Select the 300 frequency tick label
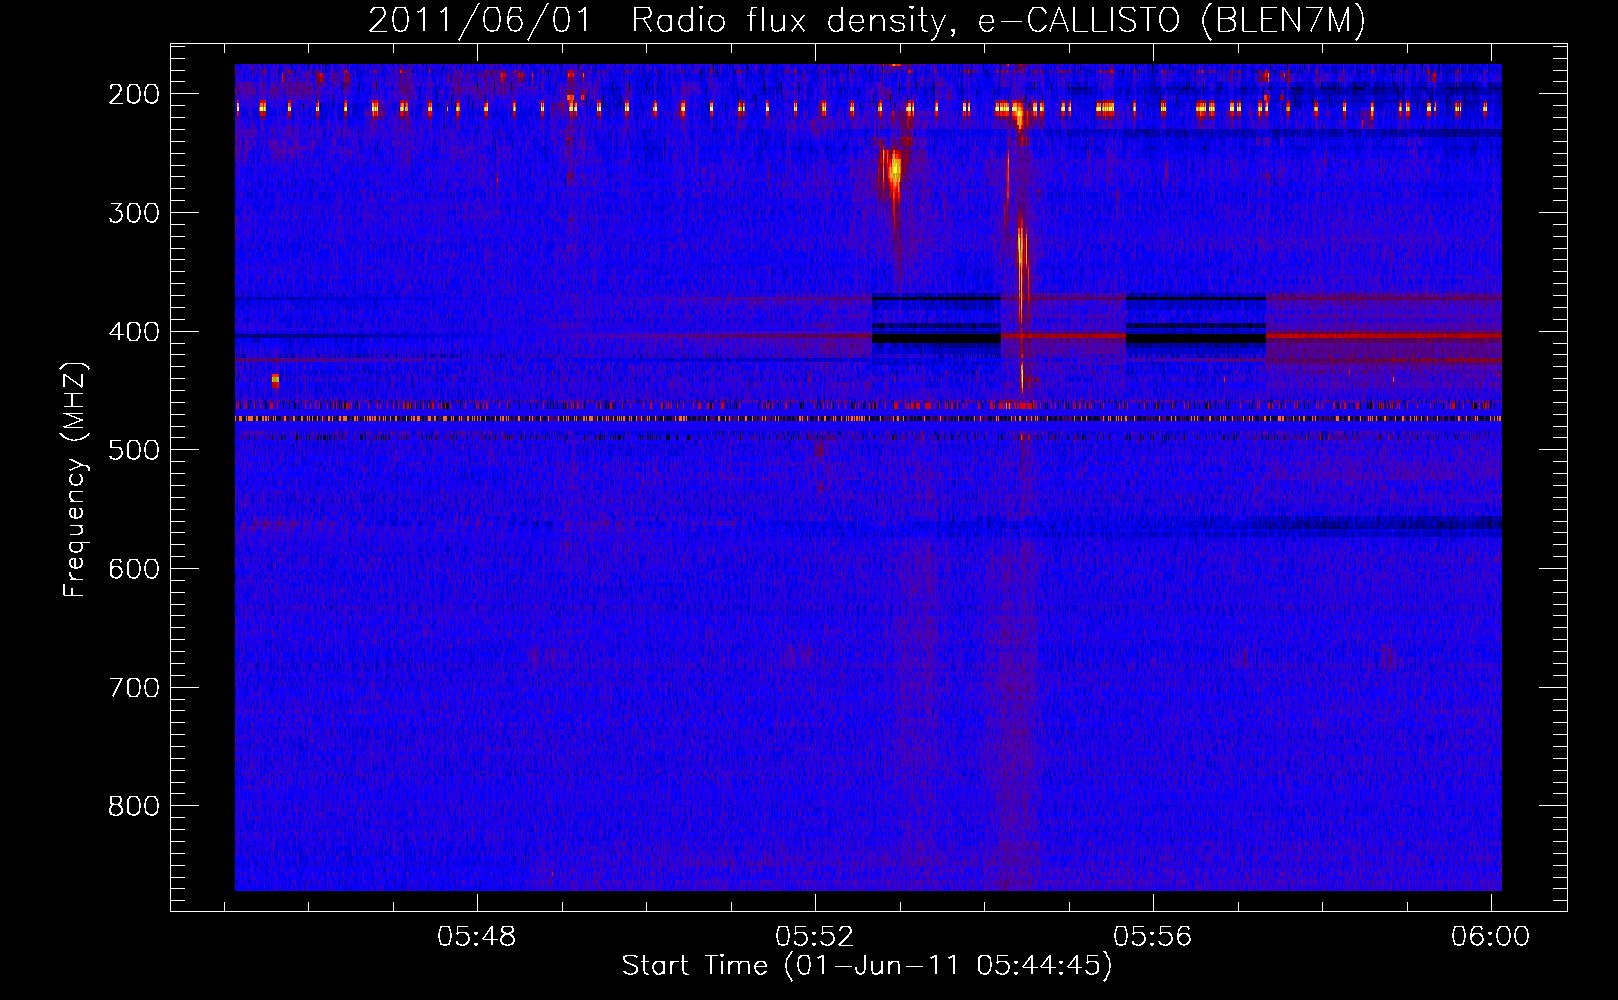 click(134, 213)
